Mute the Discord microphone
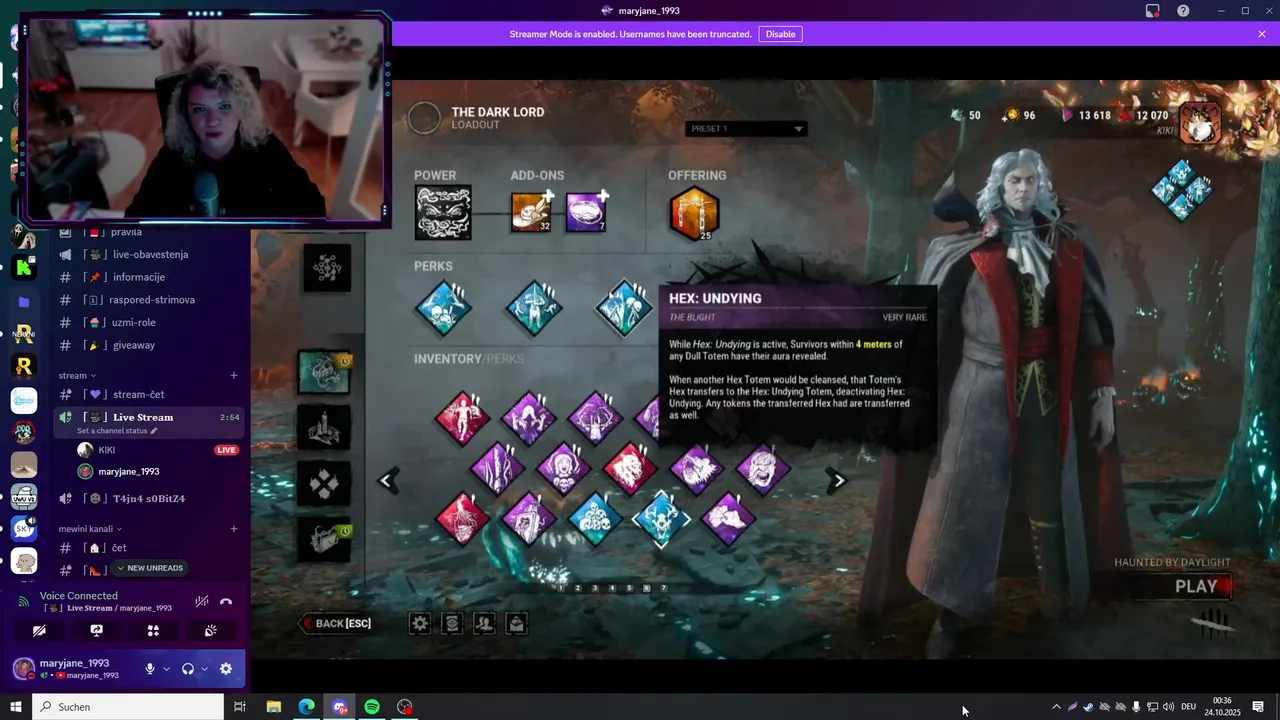The width and height of the screenshot is (1280, 720). tap(150, 669)
